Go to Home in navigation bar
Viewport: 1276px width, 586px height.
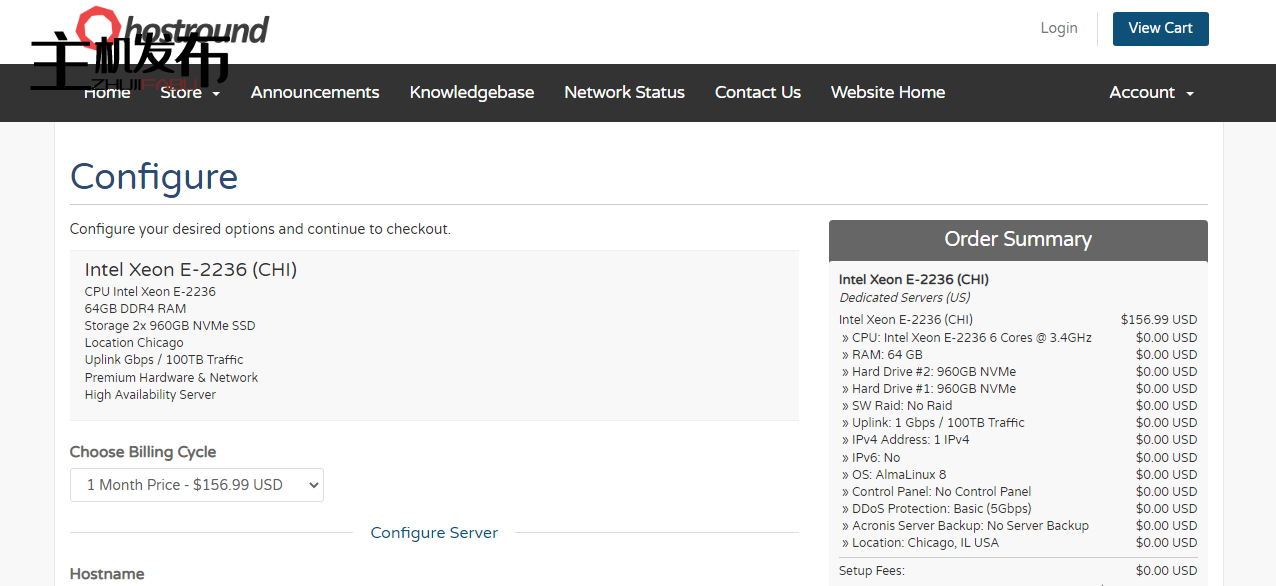click(107, 92)
